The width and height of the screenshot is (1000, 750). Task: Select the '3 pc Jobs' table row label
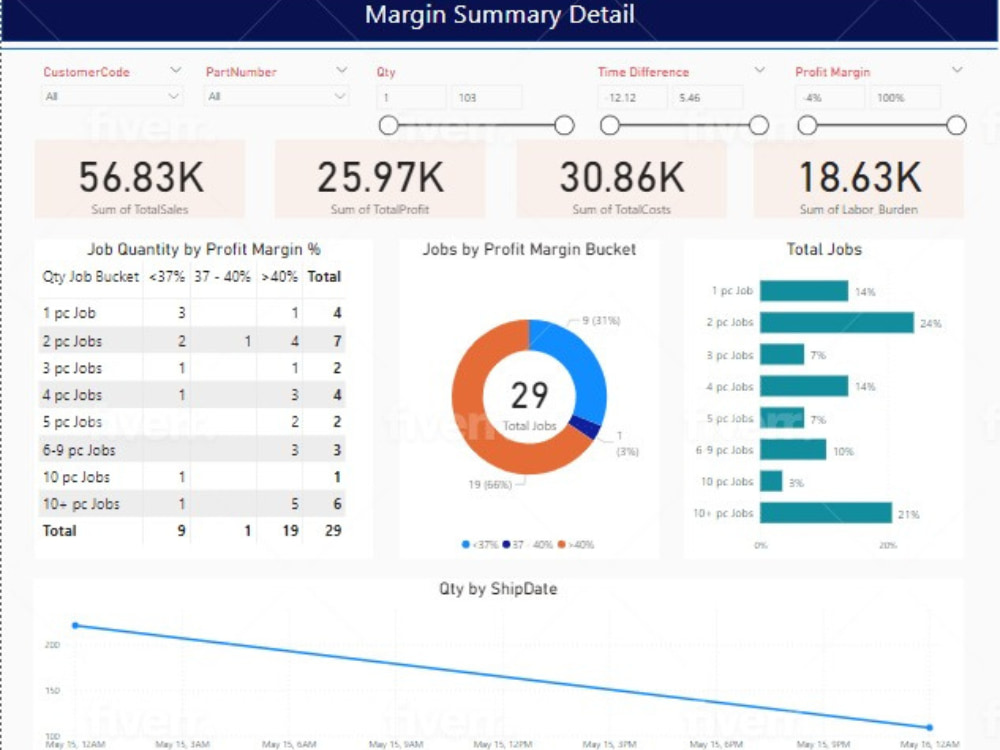[x=72, y=368]
